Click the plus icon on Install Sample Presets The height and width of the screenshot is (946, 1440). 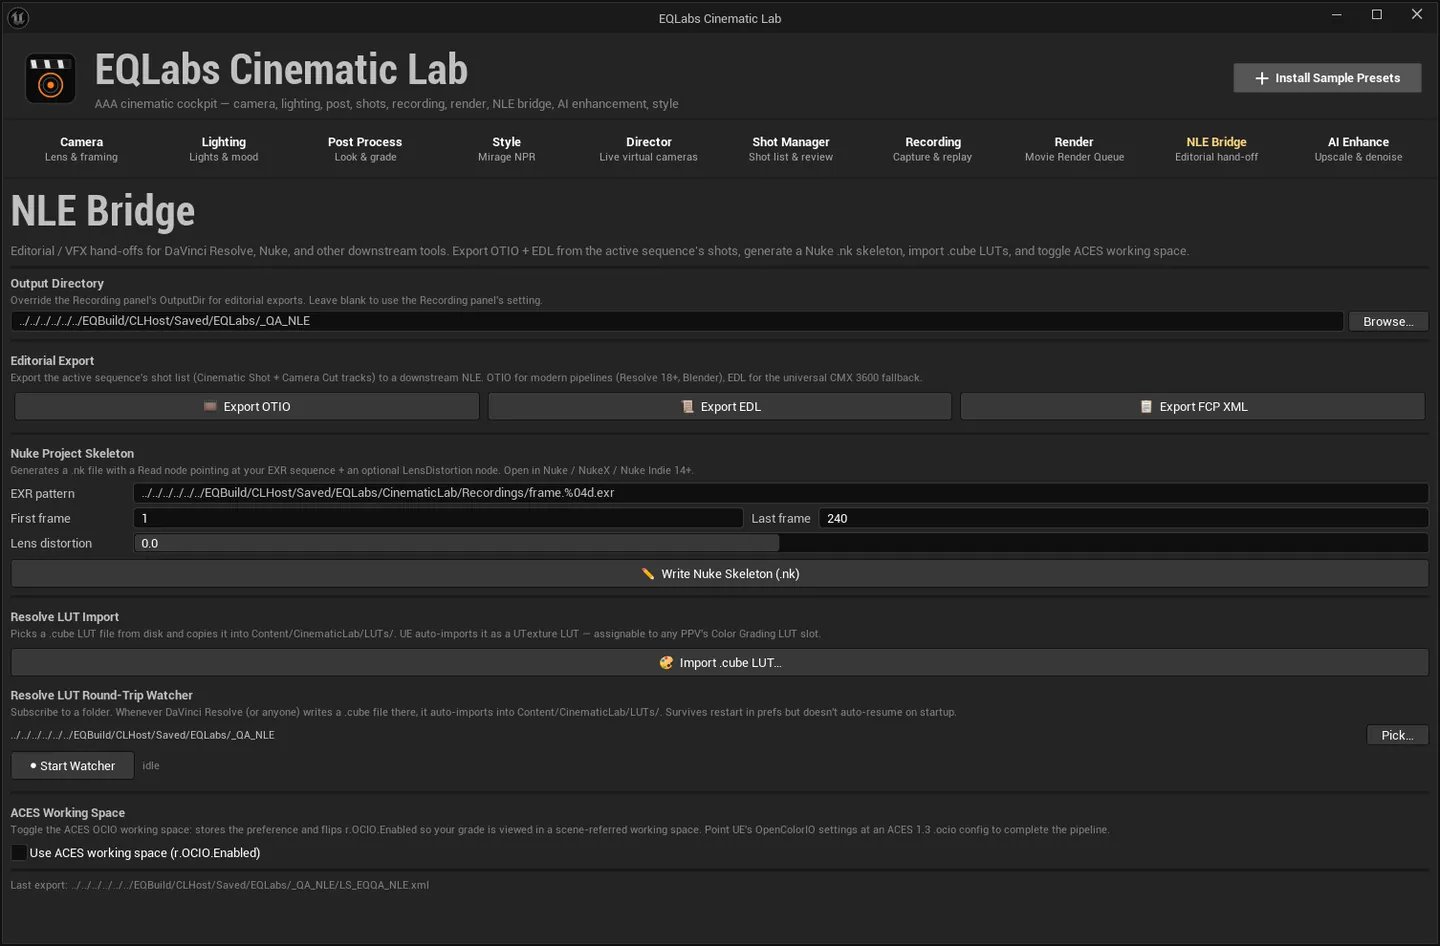click(1262, 78)
